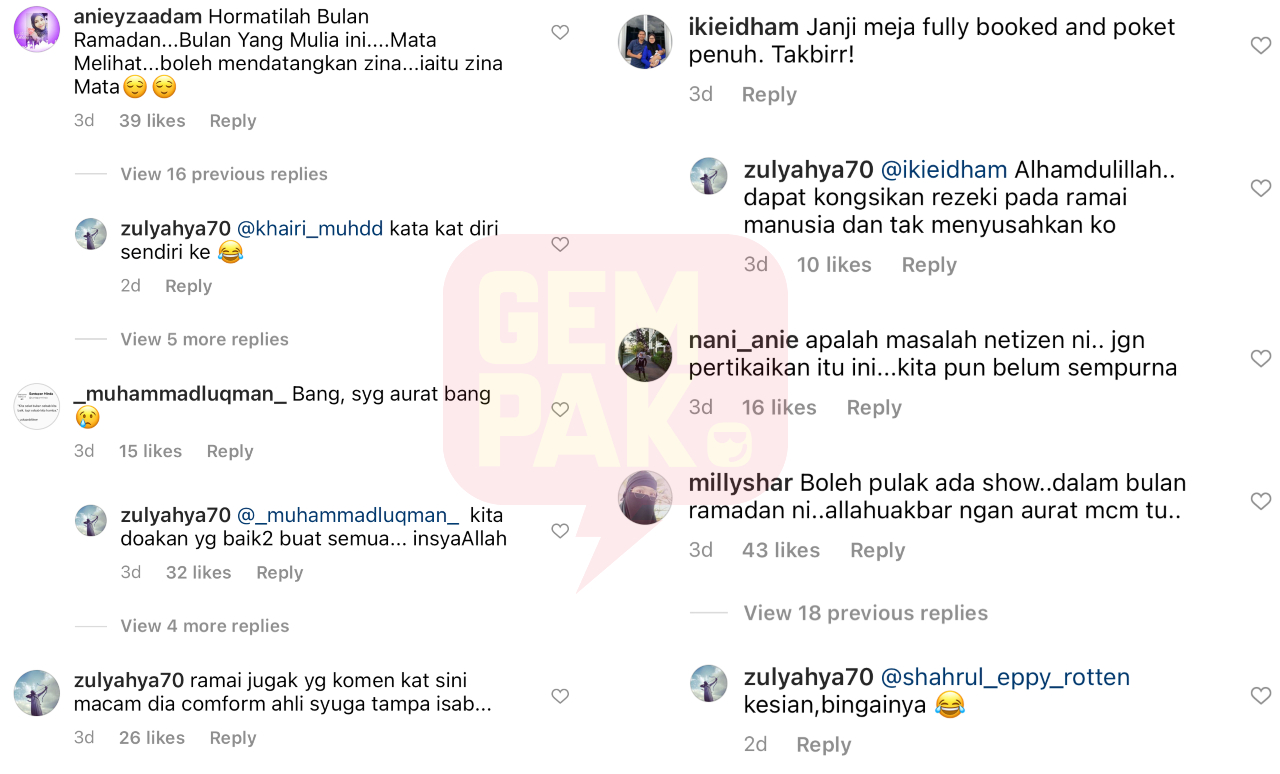Like anieyzaadam's comment with the heart icon
The height and width of the screenshot is (774, 1280).
[560, 33]
